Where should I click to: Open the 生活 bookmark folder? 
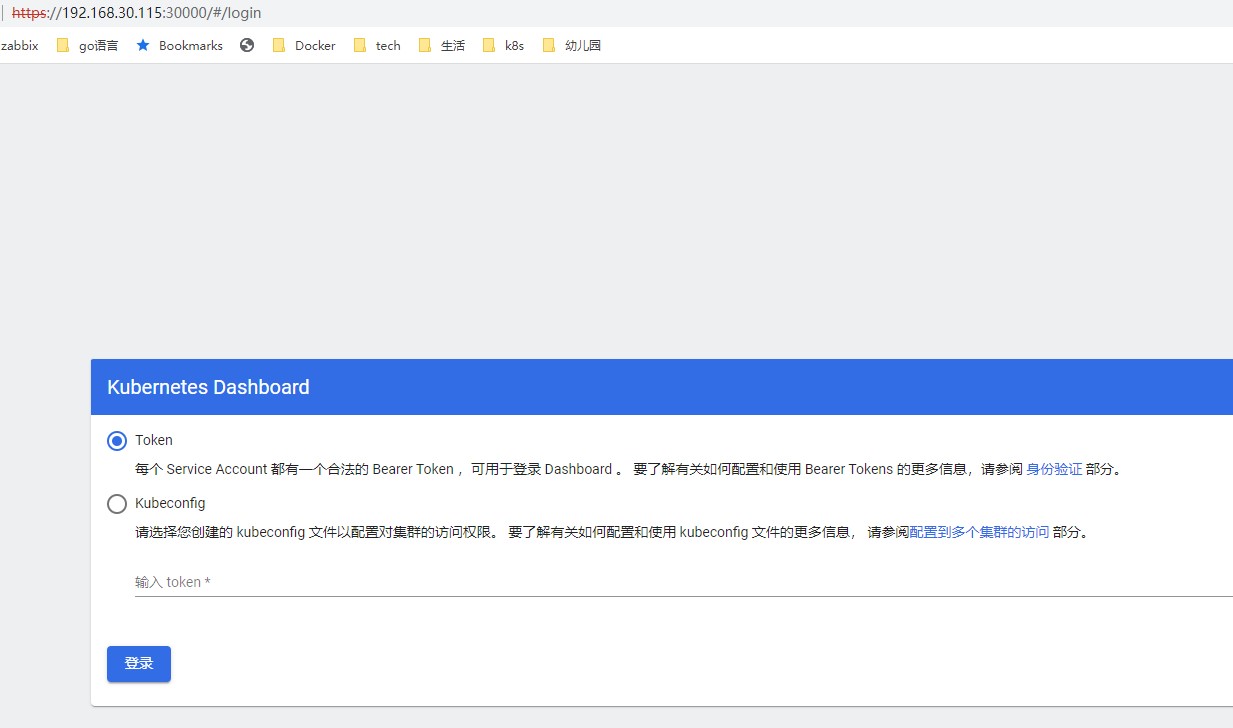coord(441,45)
